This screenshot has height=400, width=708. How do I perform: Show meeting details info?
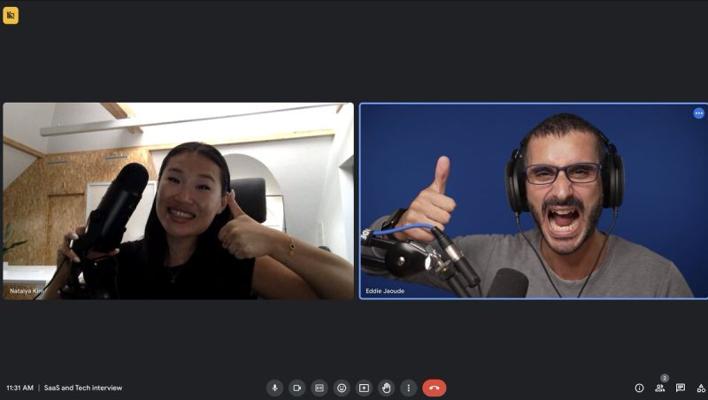coord(639,388)
